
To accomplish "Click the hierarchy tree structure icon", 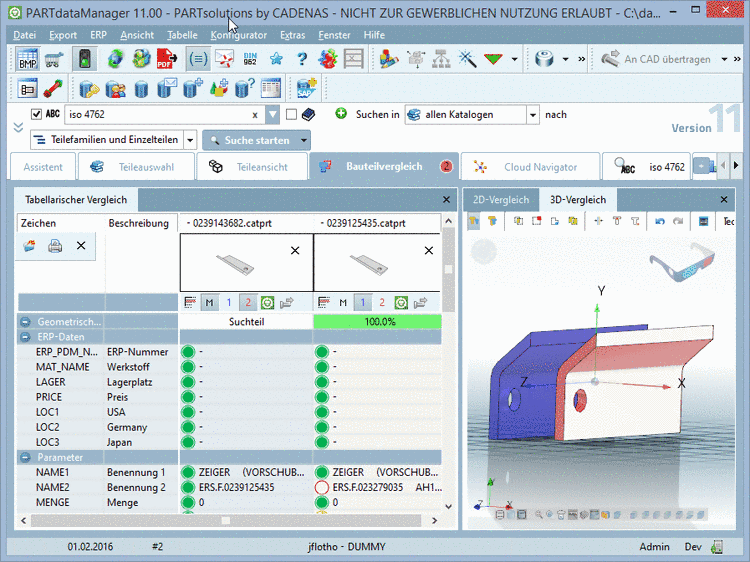I will click(441, 59).
